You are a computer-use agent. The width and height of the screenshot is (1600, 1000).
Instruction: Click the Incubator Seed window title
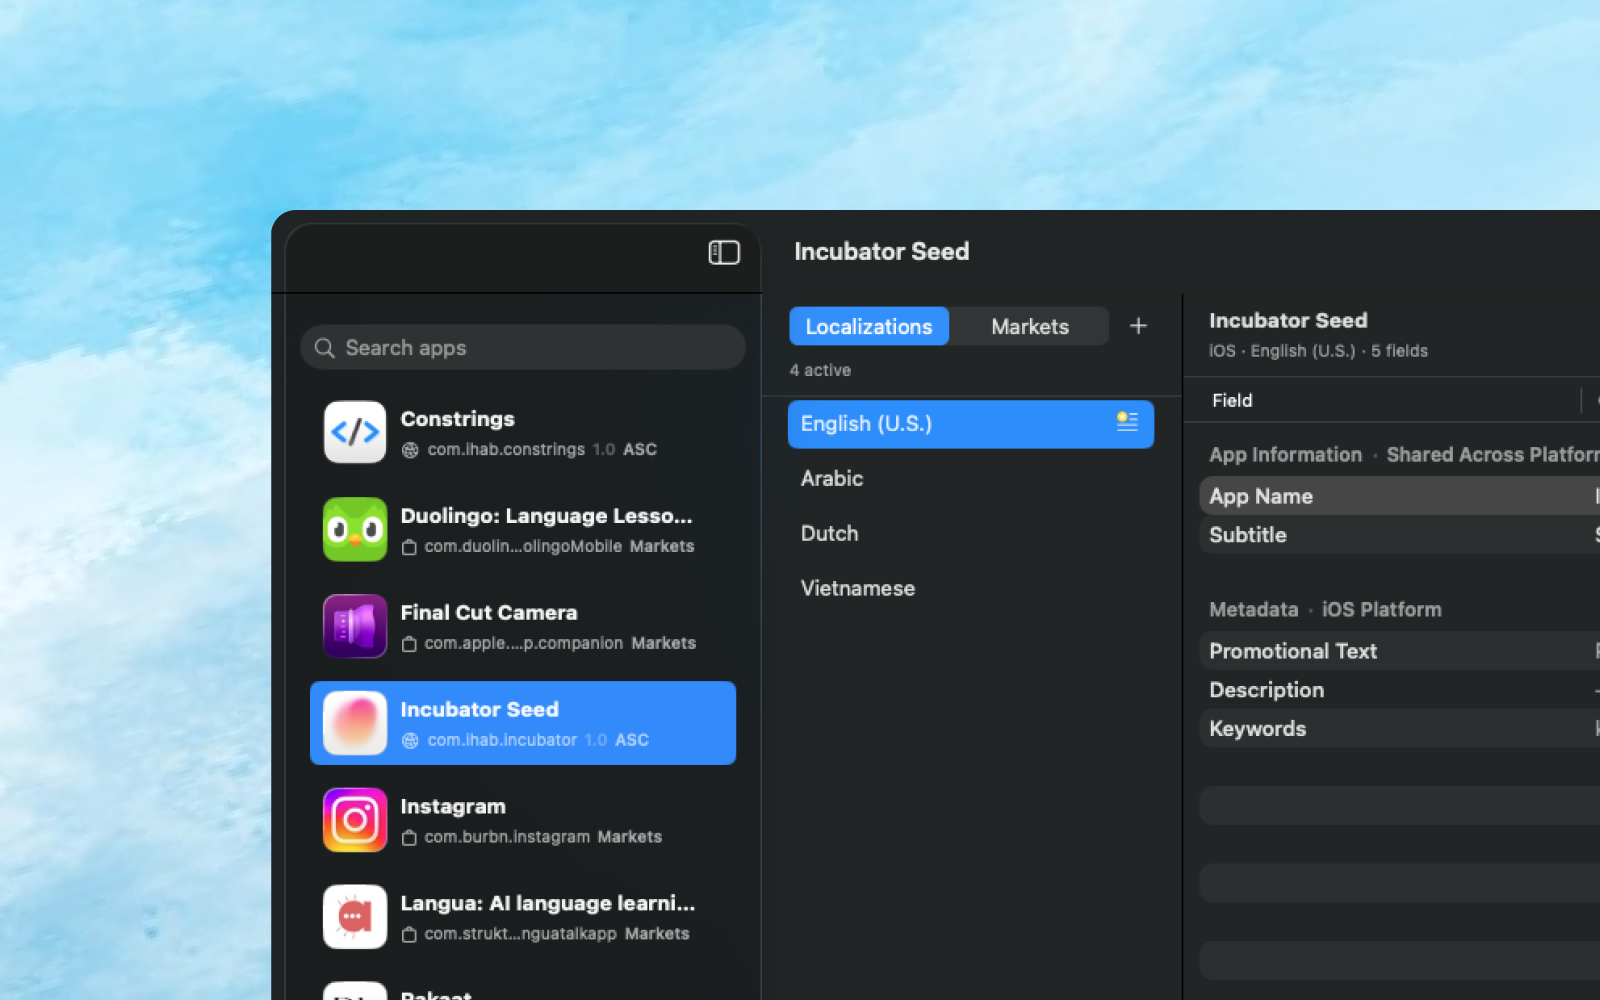(881, 251)
